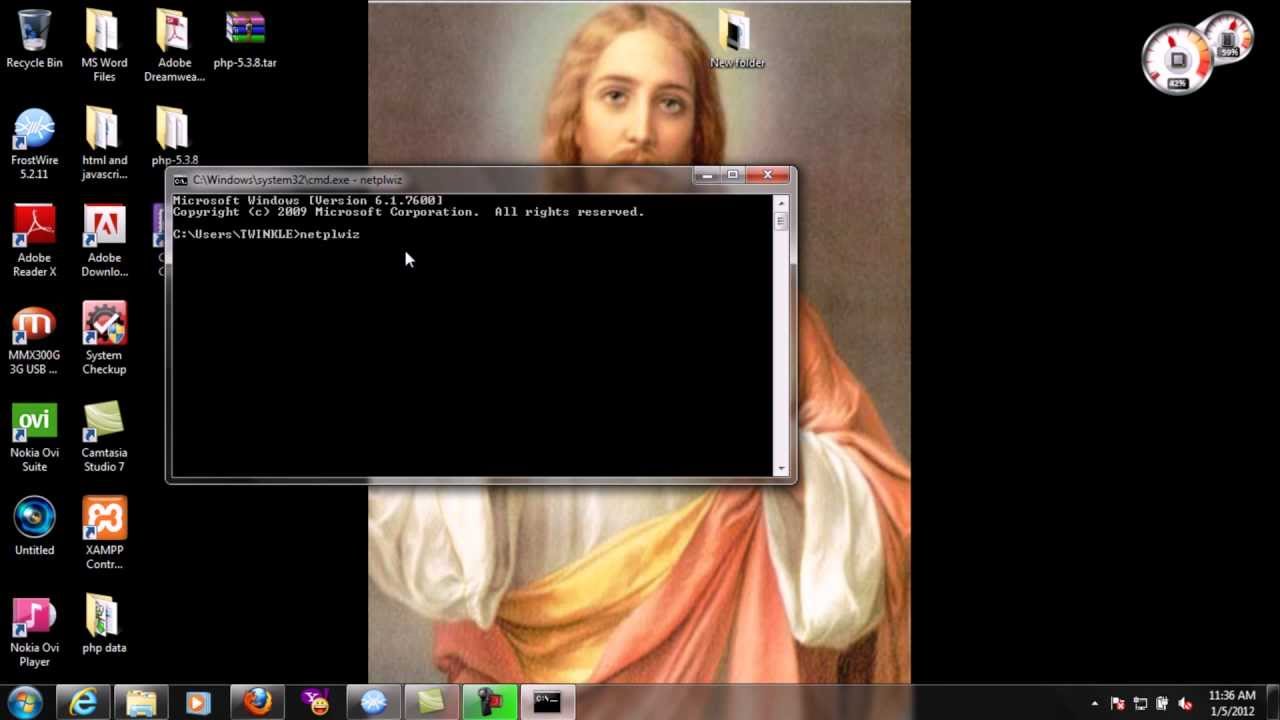Open the clock showing 11:36 AM

(x=1231, y=703)
